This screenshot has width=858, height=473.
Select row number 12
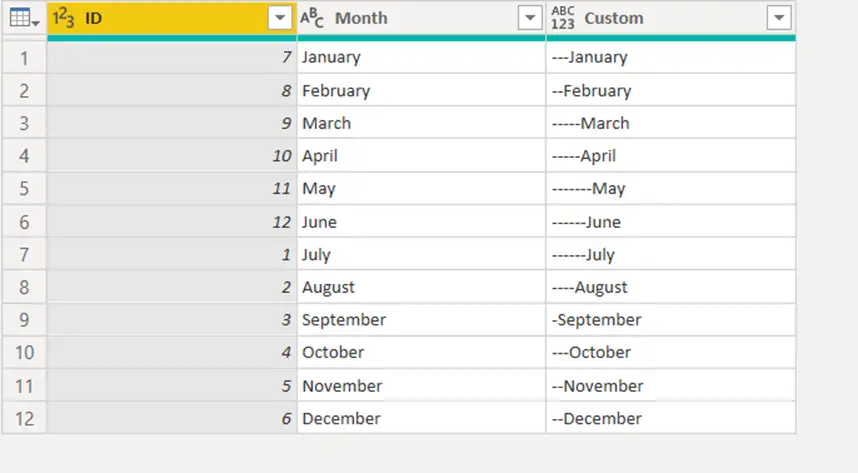tap(24, 418)
